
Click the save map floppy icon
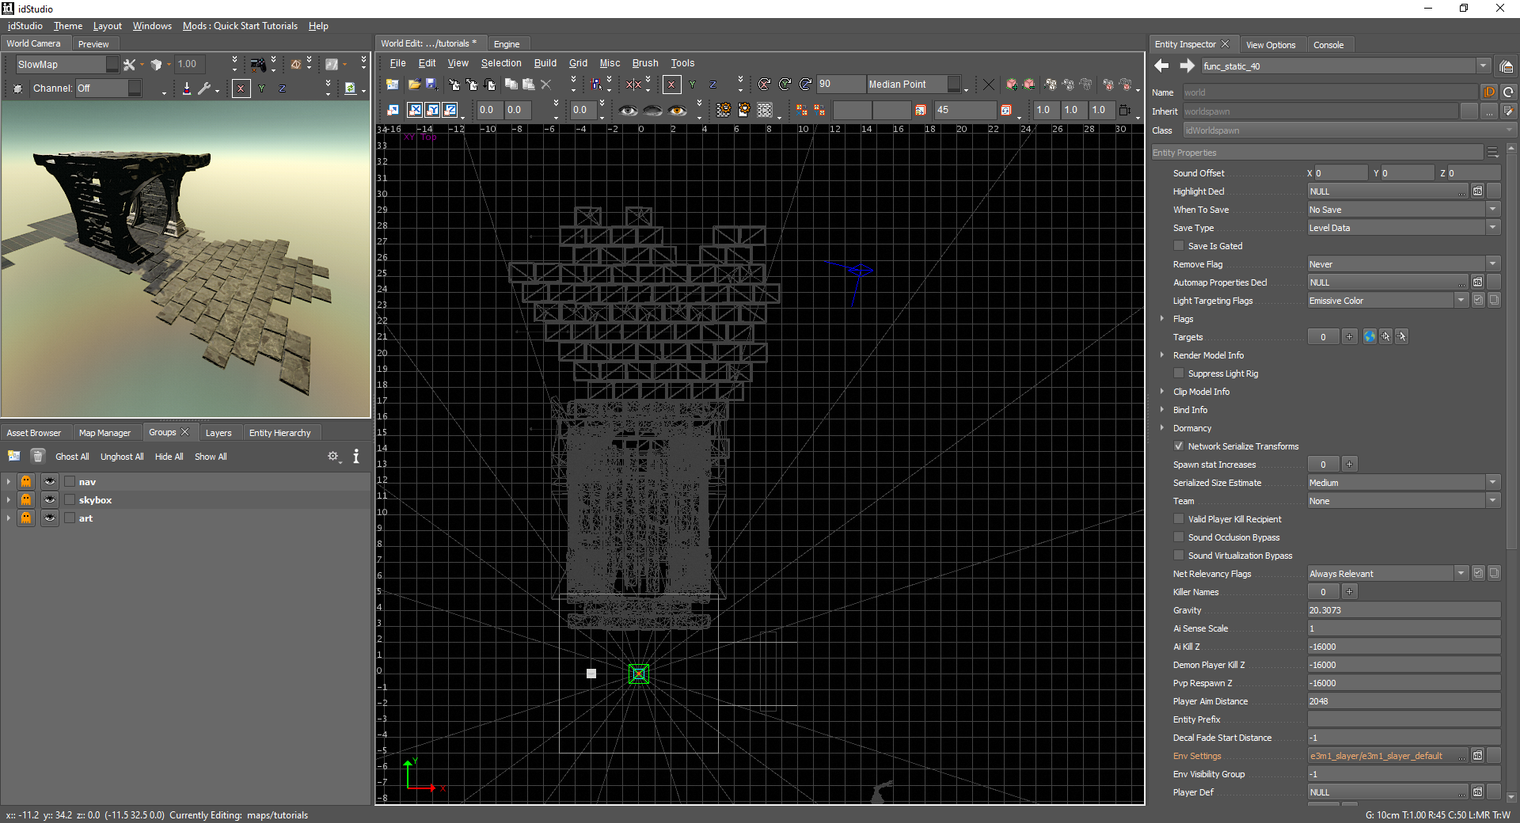pos(431,85)
